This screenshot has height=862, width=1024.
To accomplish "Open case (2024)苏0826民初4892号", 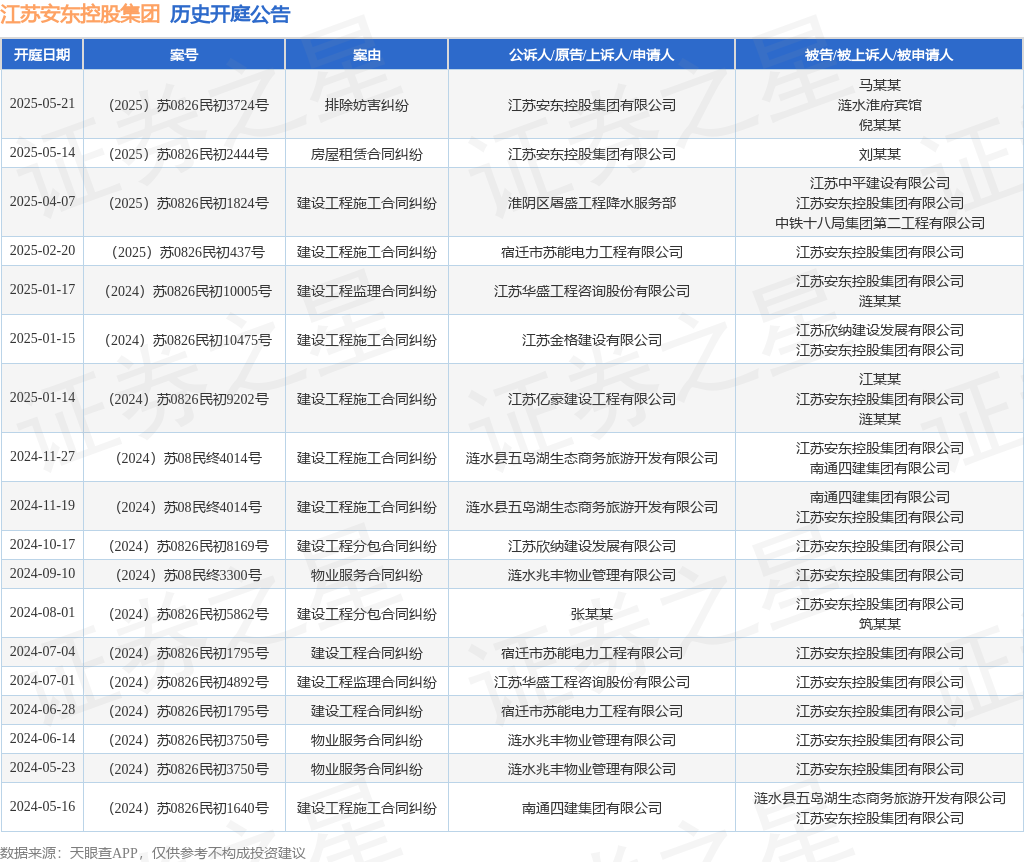I will [x=189, y=682].
